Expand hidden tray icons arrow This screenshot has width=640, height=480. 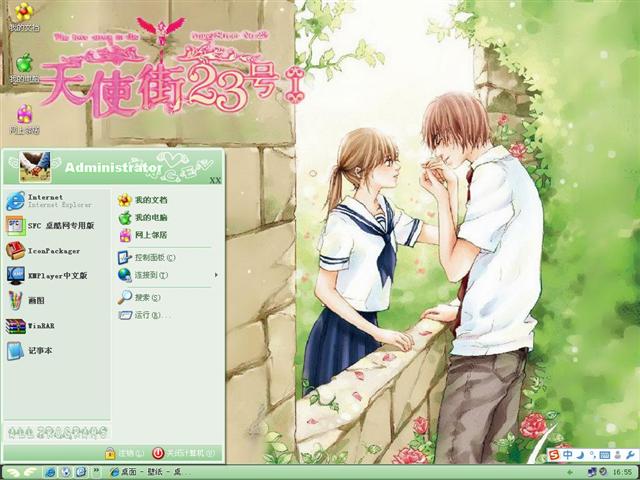pos(570,472)
